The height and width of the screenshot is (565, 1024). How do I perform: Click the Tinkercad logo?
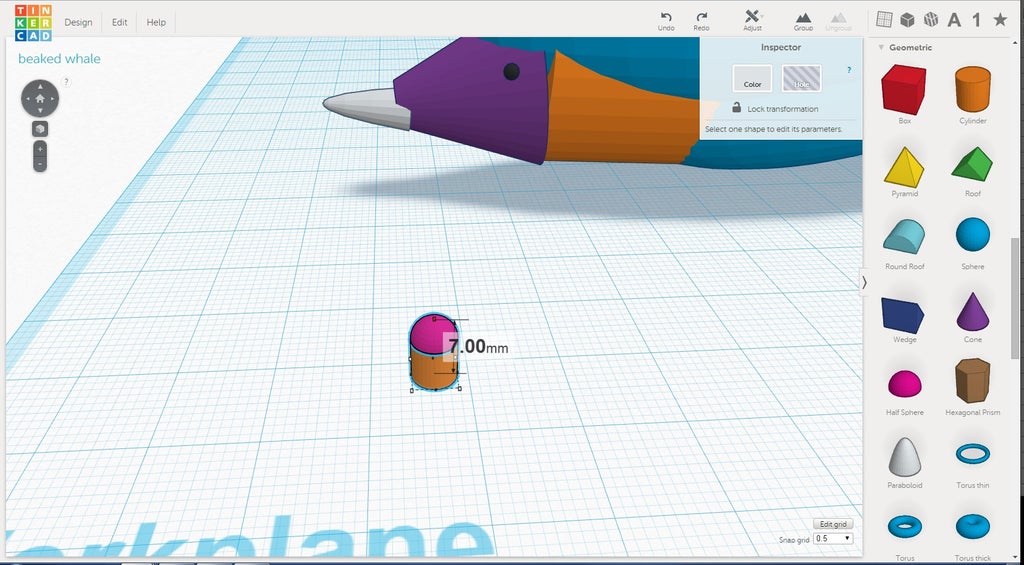coord(33,22)
